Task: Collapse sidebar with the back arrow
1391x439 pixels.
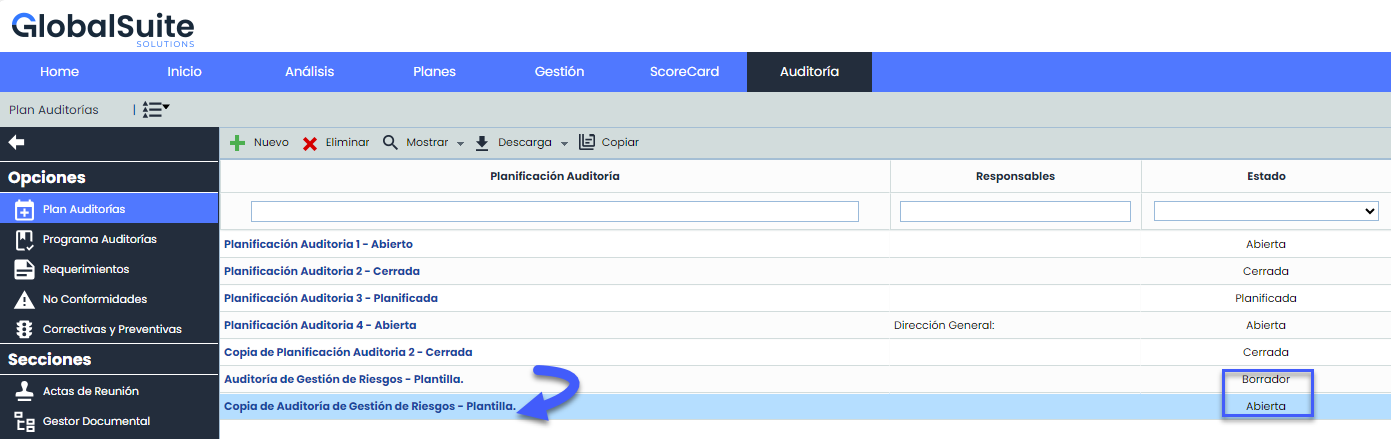Action: pos(16,143)
